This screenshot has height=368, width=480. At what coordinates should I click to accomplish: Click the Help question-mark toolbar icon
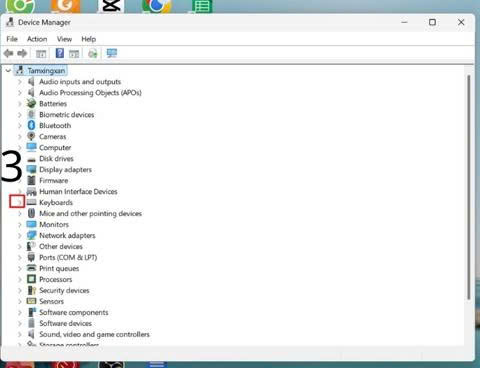click(x=60, y=53)
